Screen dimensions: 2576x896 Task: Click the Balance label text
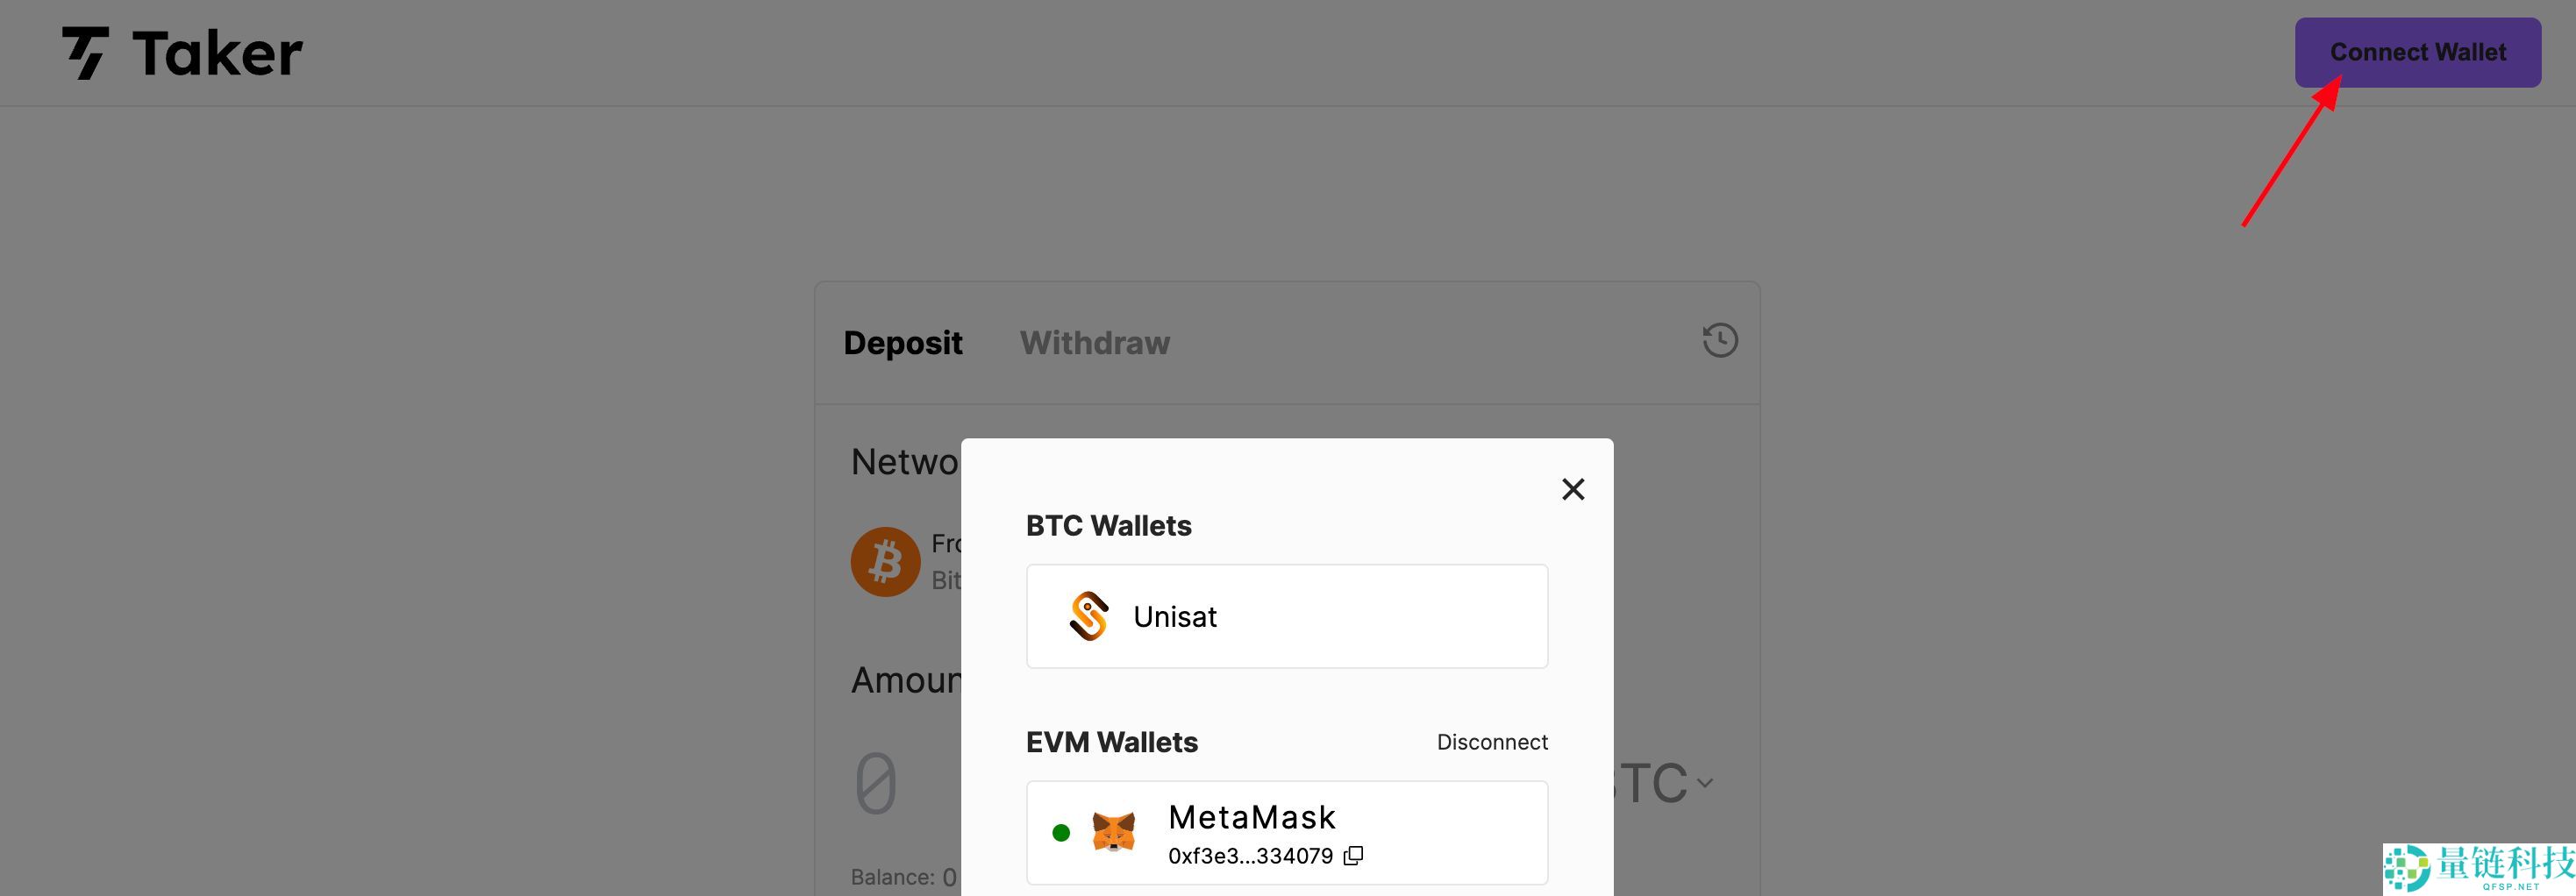893,877
